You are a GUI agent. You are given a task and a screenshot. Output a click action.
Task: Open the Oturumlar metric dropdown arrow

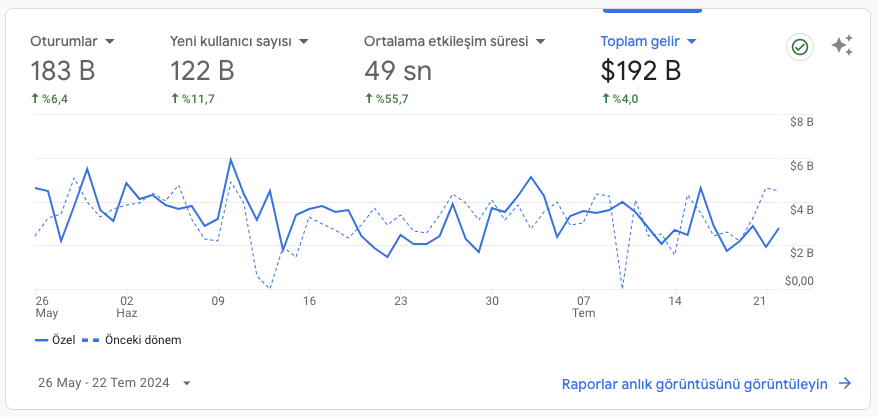point(110,42)
